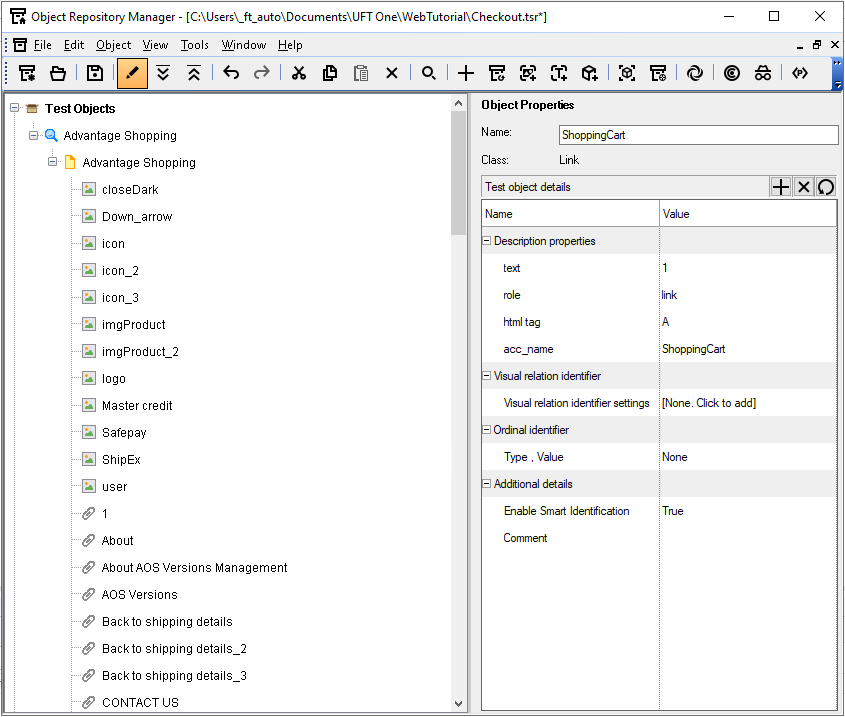Select the CONTACT US link object
Image resolution: width=845 pixels, height=717 pixels.
(140, 702)
